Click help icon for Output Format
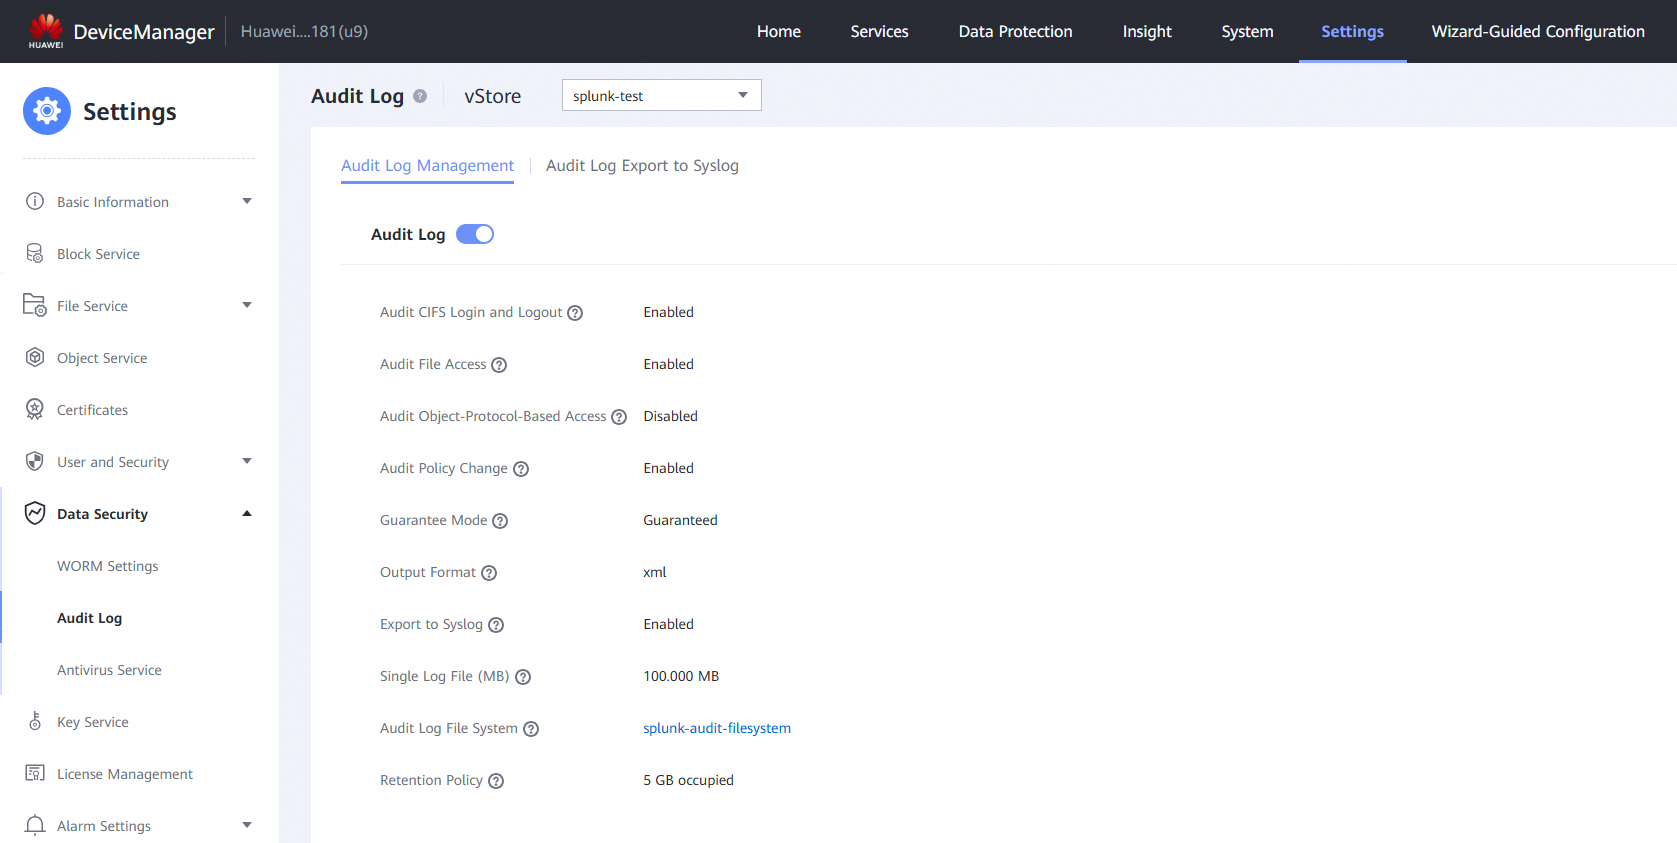 point(489,573)
